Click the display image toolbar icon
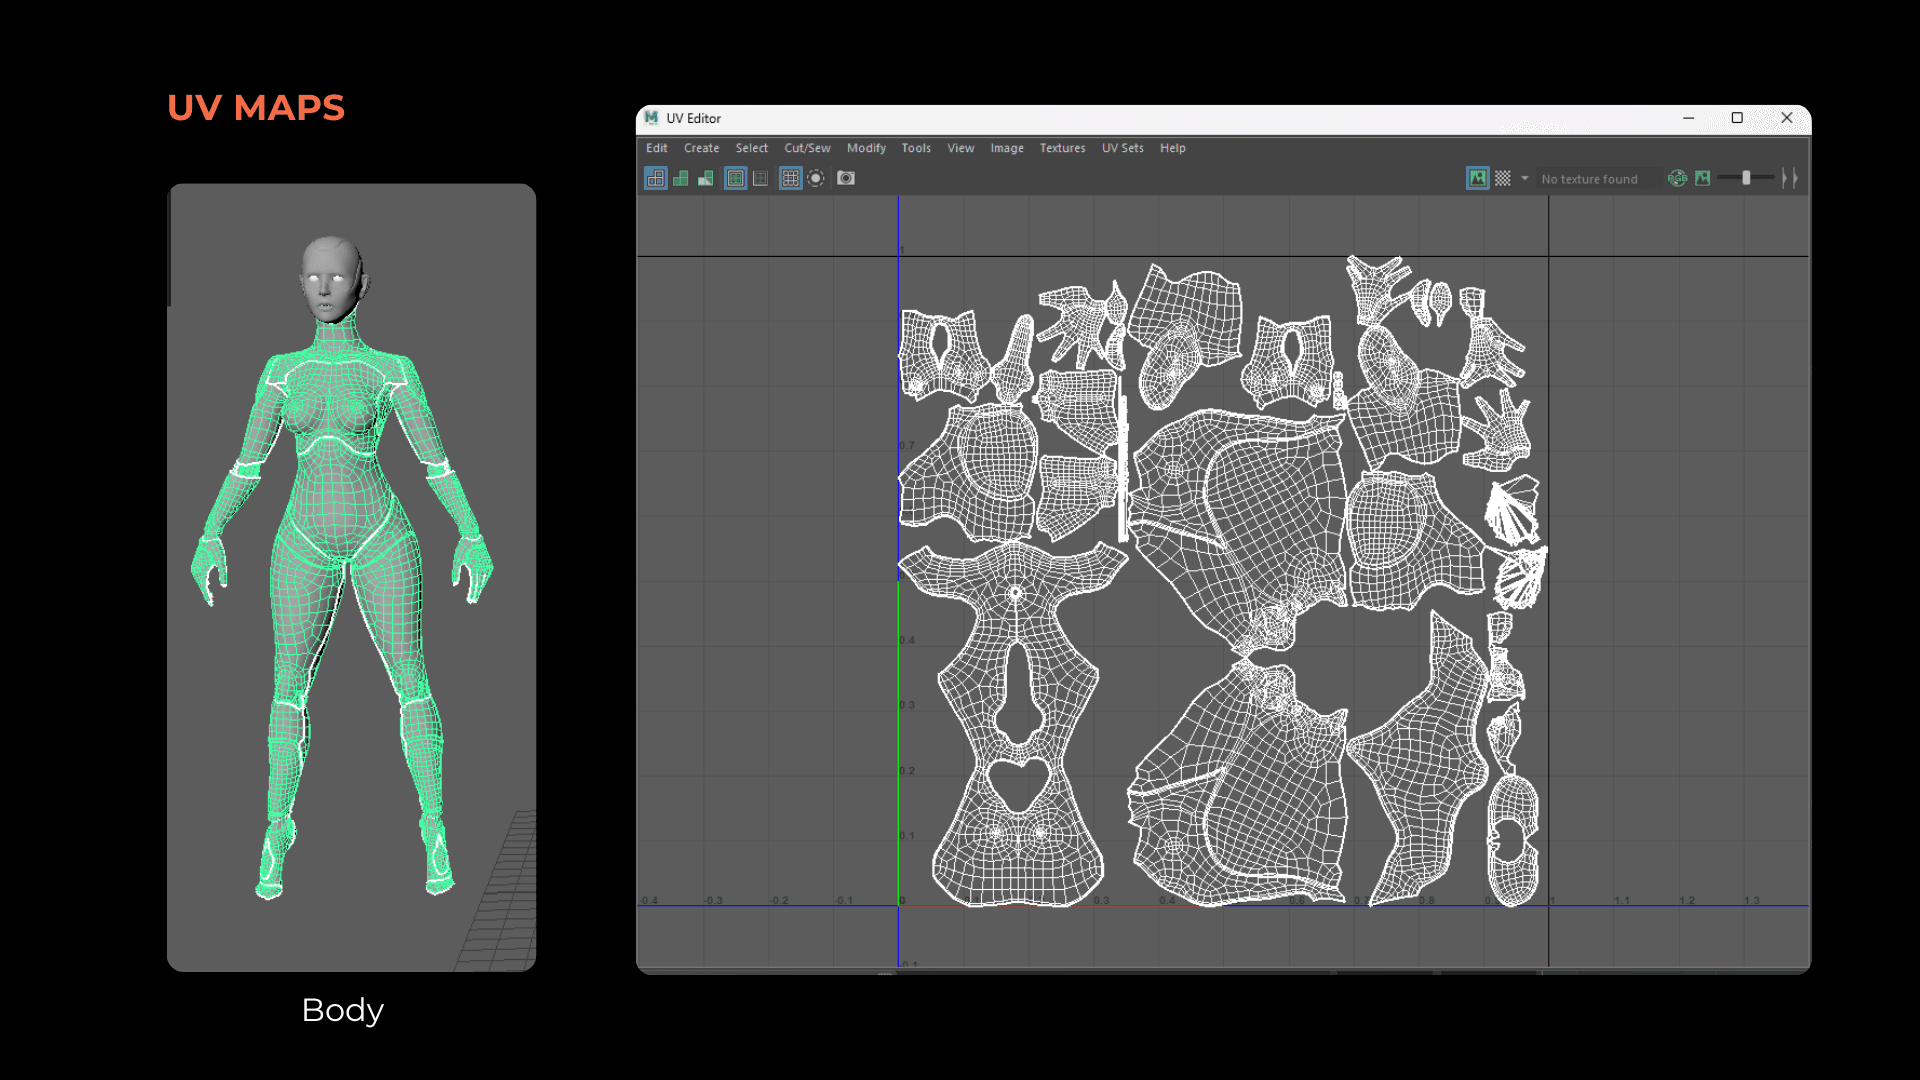Image resolution: width=1920 pixels, height=1080 pixels. pyautogui.click(x=1477, y=178)
